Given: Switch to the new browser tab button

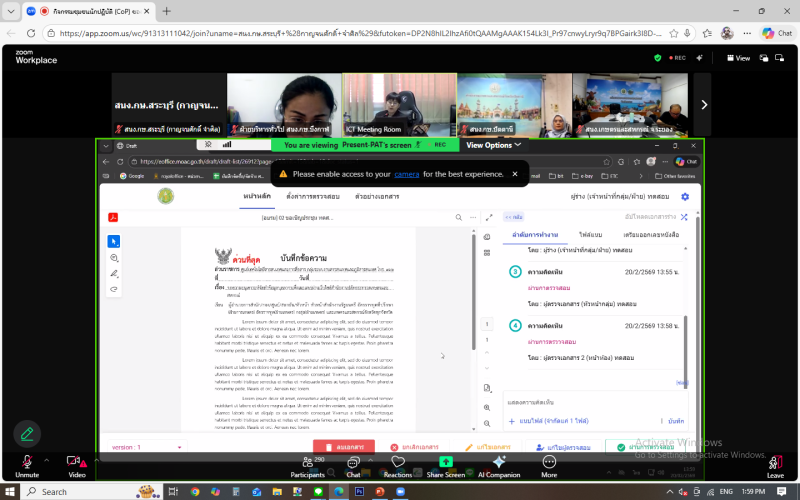Looking at the screenshot, I should [166, 11].
